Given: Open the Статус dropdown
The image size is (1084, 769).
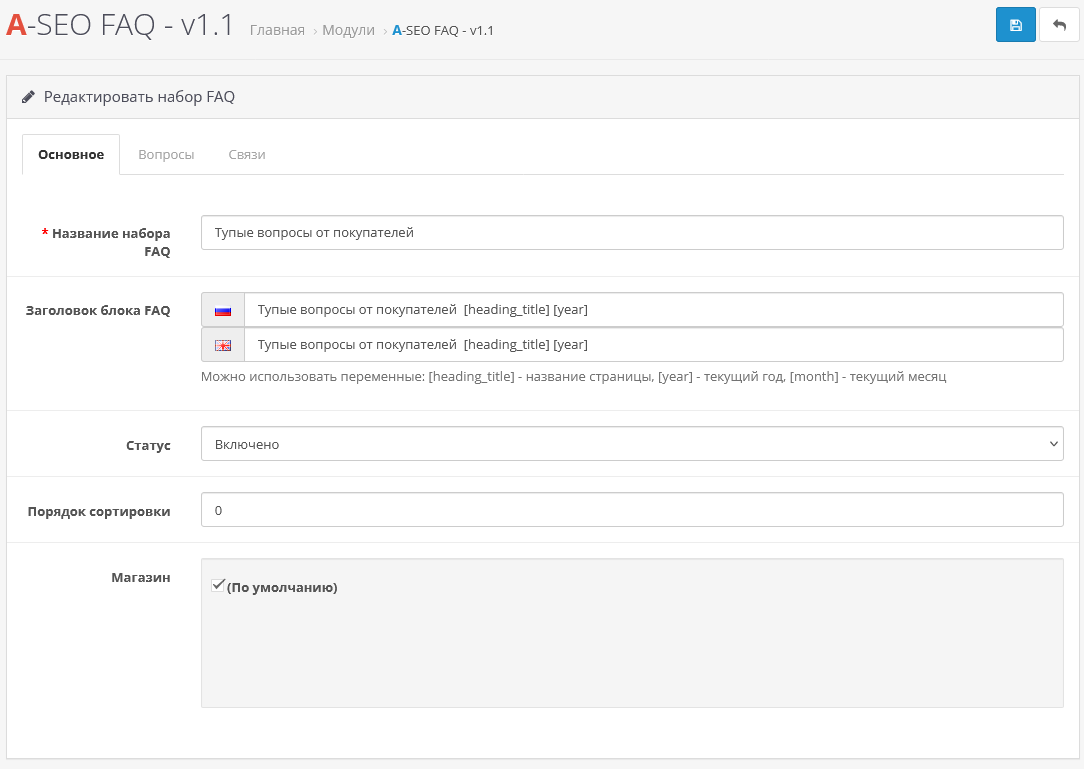Looking at the screenshot, I should point(631,444).
